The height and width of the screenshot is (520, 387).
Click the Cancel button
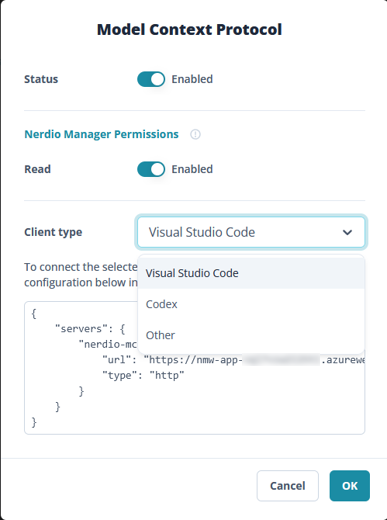click(288, 486)
